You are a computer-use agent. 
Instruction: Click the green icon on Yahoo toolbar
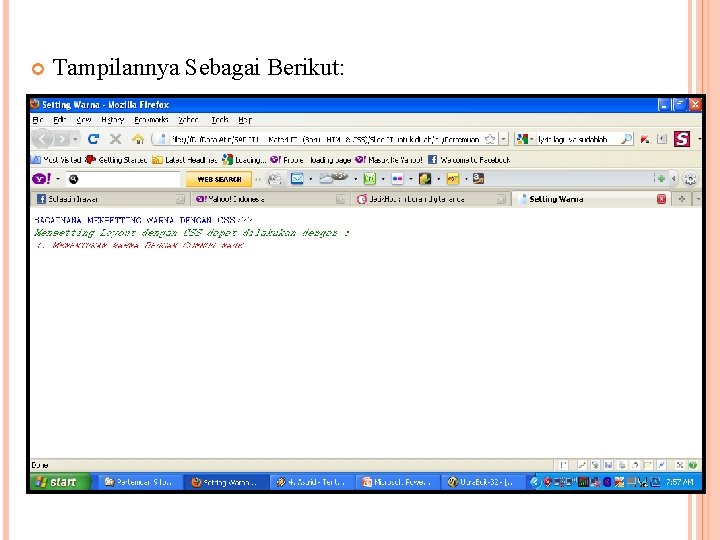point(370,179)
